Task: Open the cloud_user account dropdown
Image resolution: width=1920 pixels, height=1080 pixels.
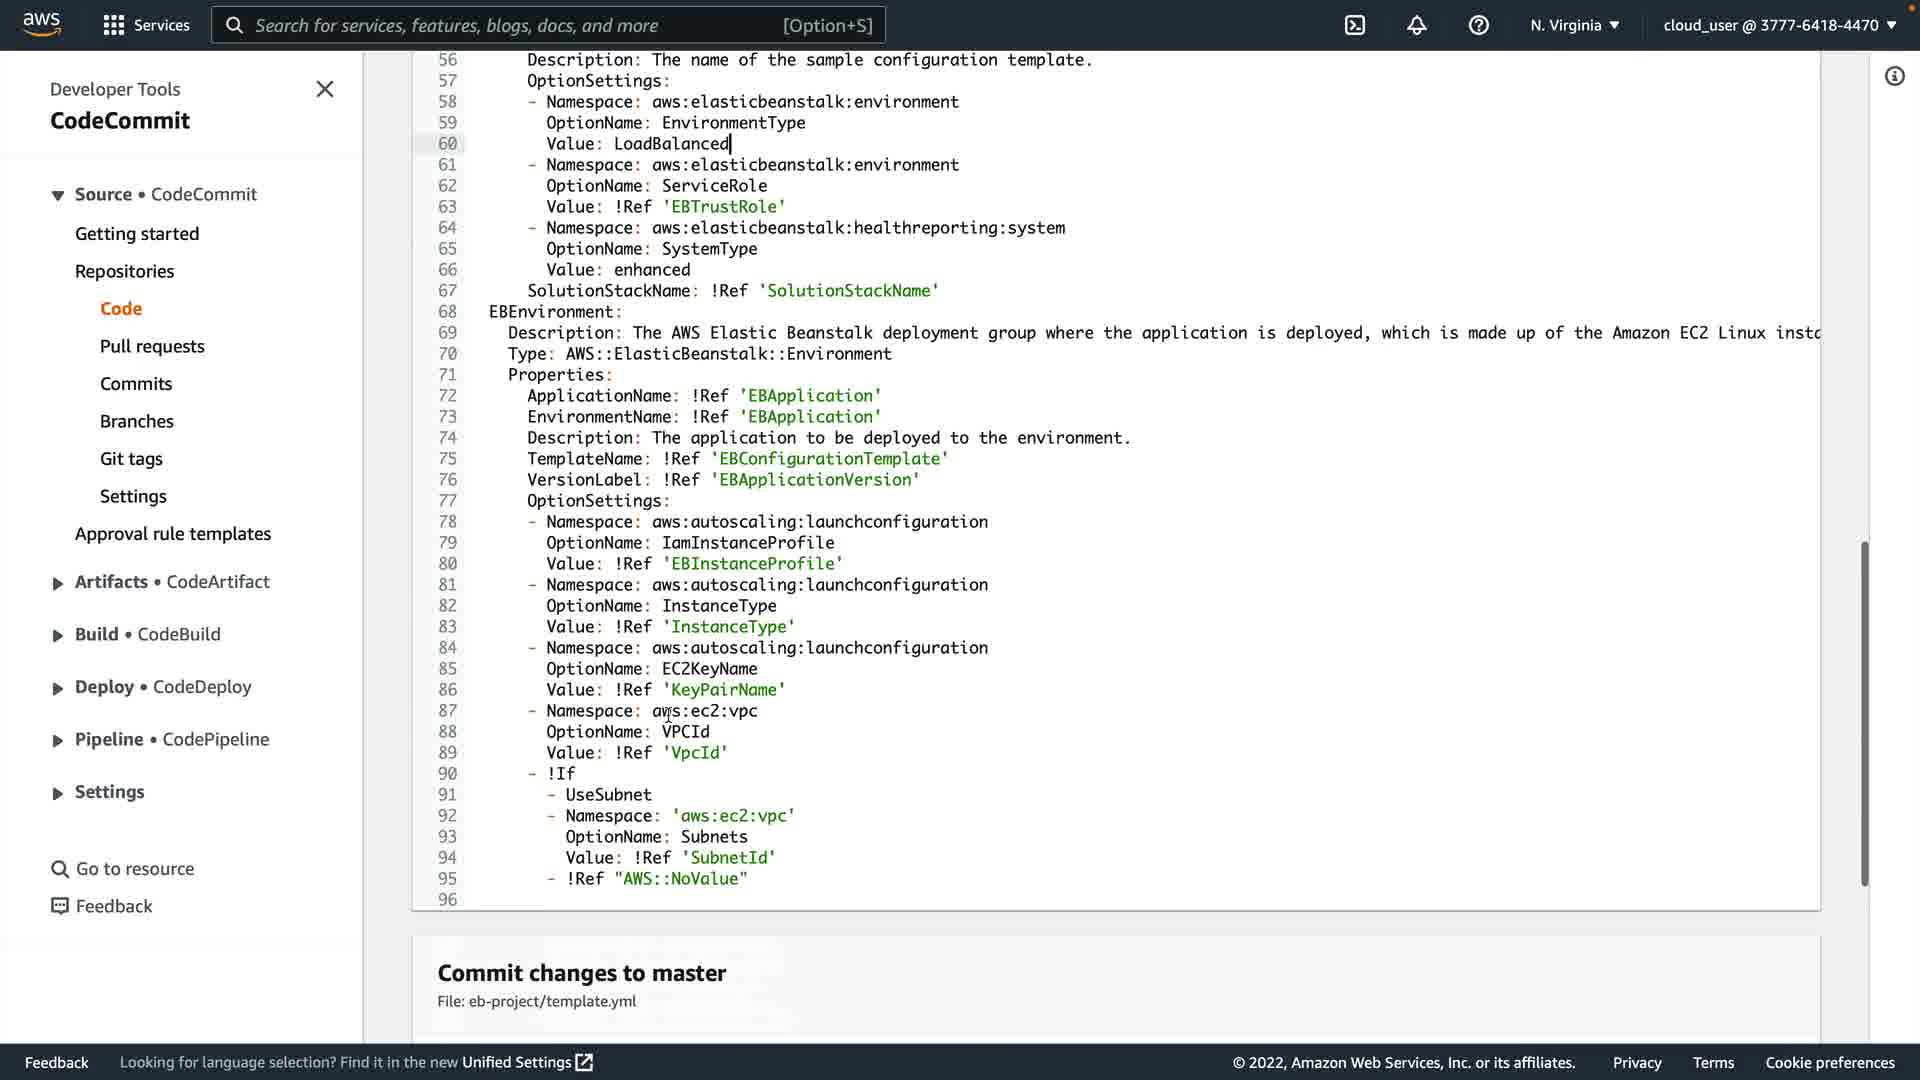Action: coord(1779,25)
